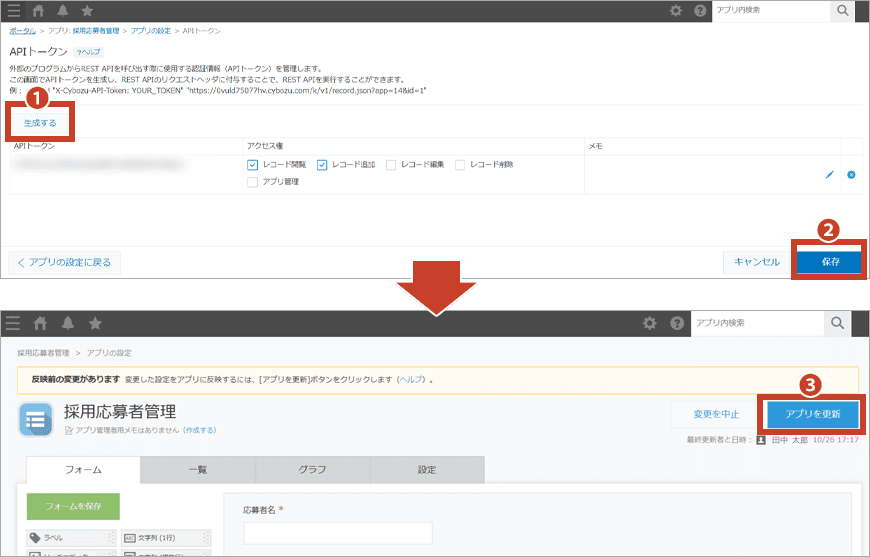Open the グラフ tab
This screenshot has height=557, width=870.
coord(312,469)
